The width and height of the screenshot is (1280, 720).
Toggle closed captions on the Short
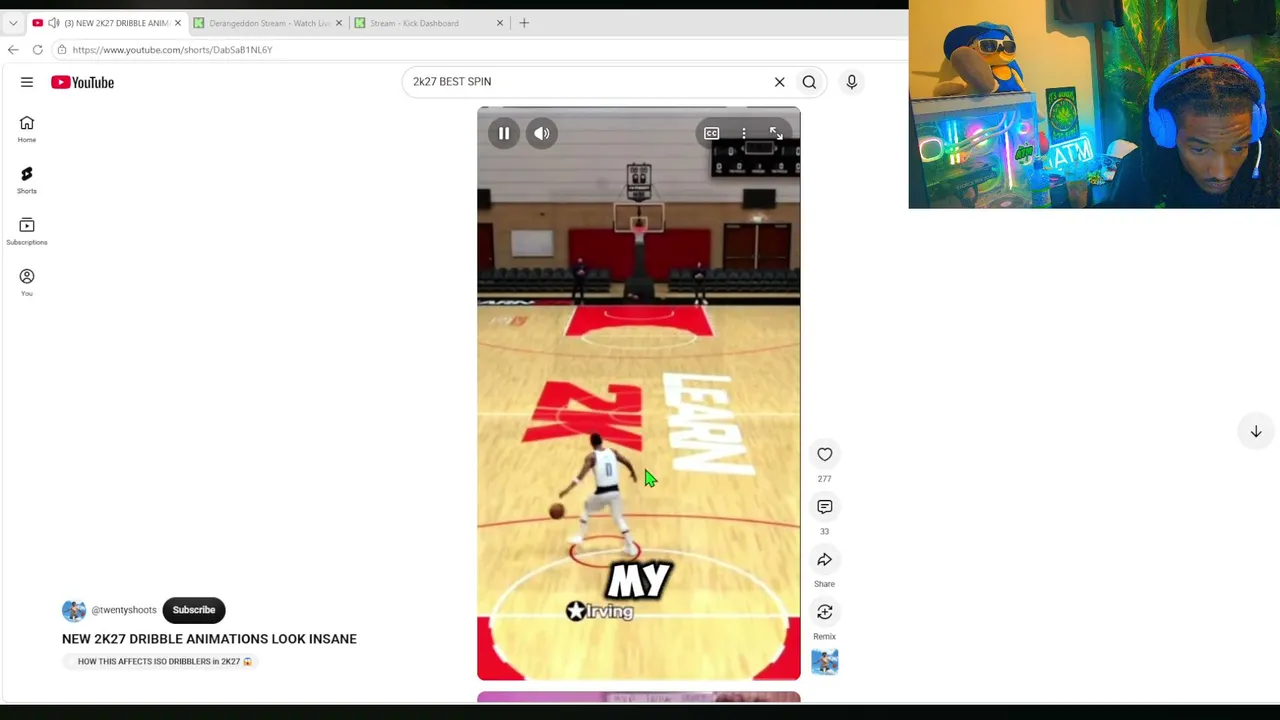(712, 133)
